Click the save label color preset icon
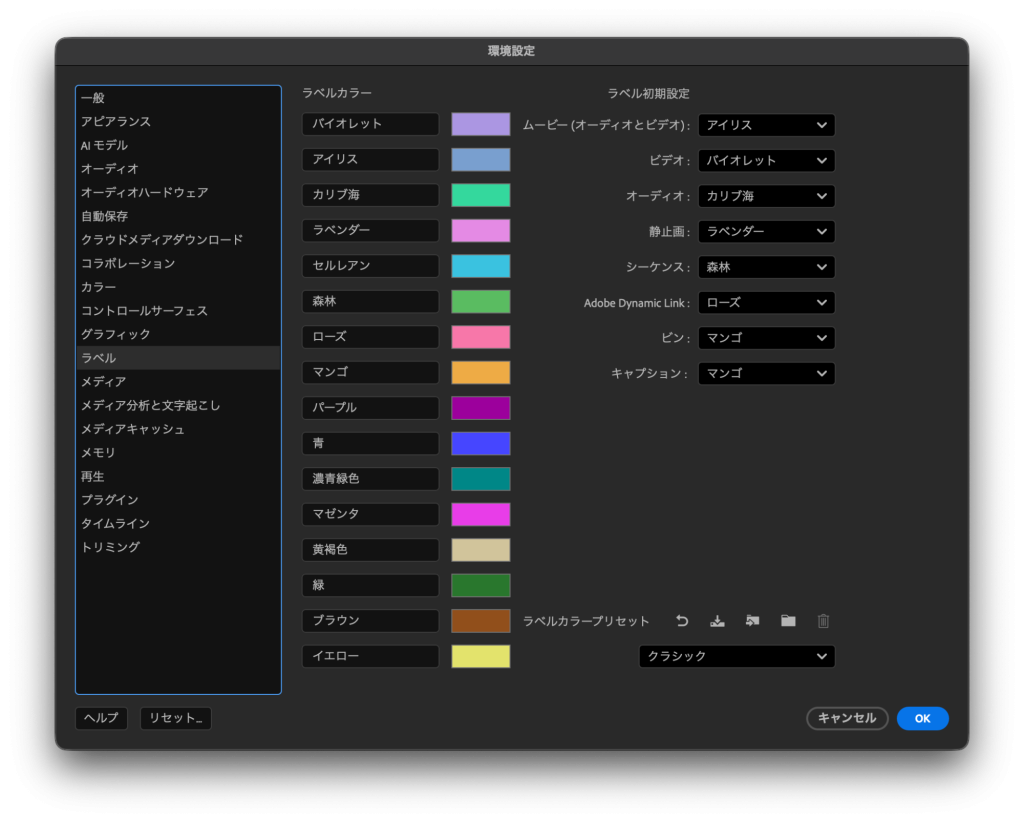Screen dimensions: 1024x823 [x=717, y=621]
